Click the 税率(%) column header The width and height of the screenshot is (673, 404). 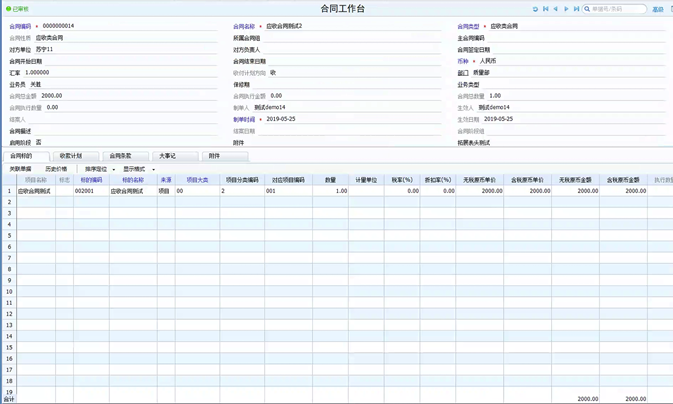click(402, 180)
